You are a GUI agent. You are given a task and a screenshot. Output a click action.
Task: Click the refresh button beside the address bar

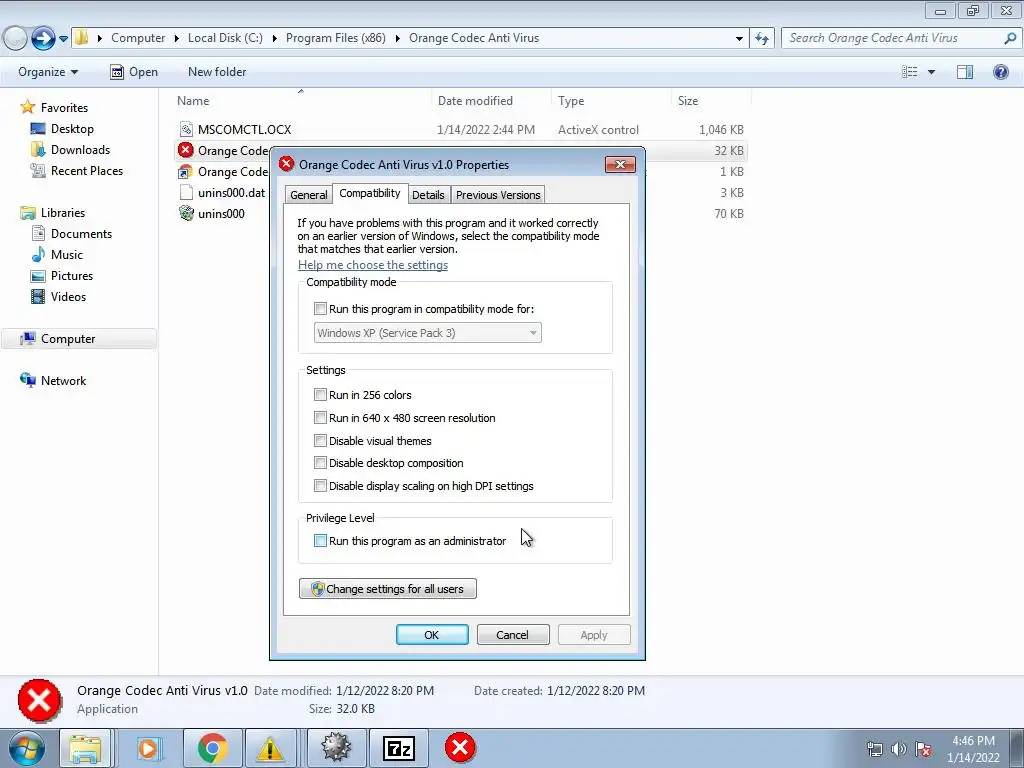coord(762,39)
